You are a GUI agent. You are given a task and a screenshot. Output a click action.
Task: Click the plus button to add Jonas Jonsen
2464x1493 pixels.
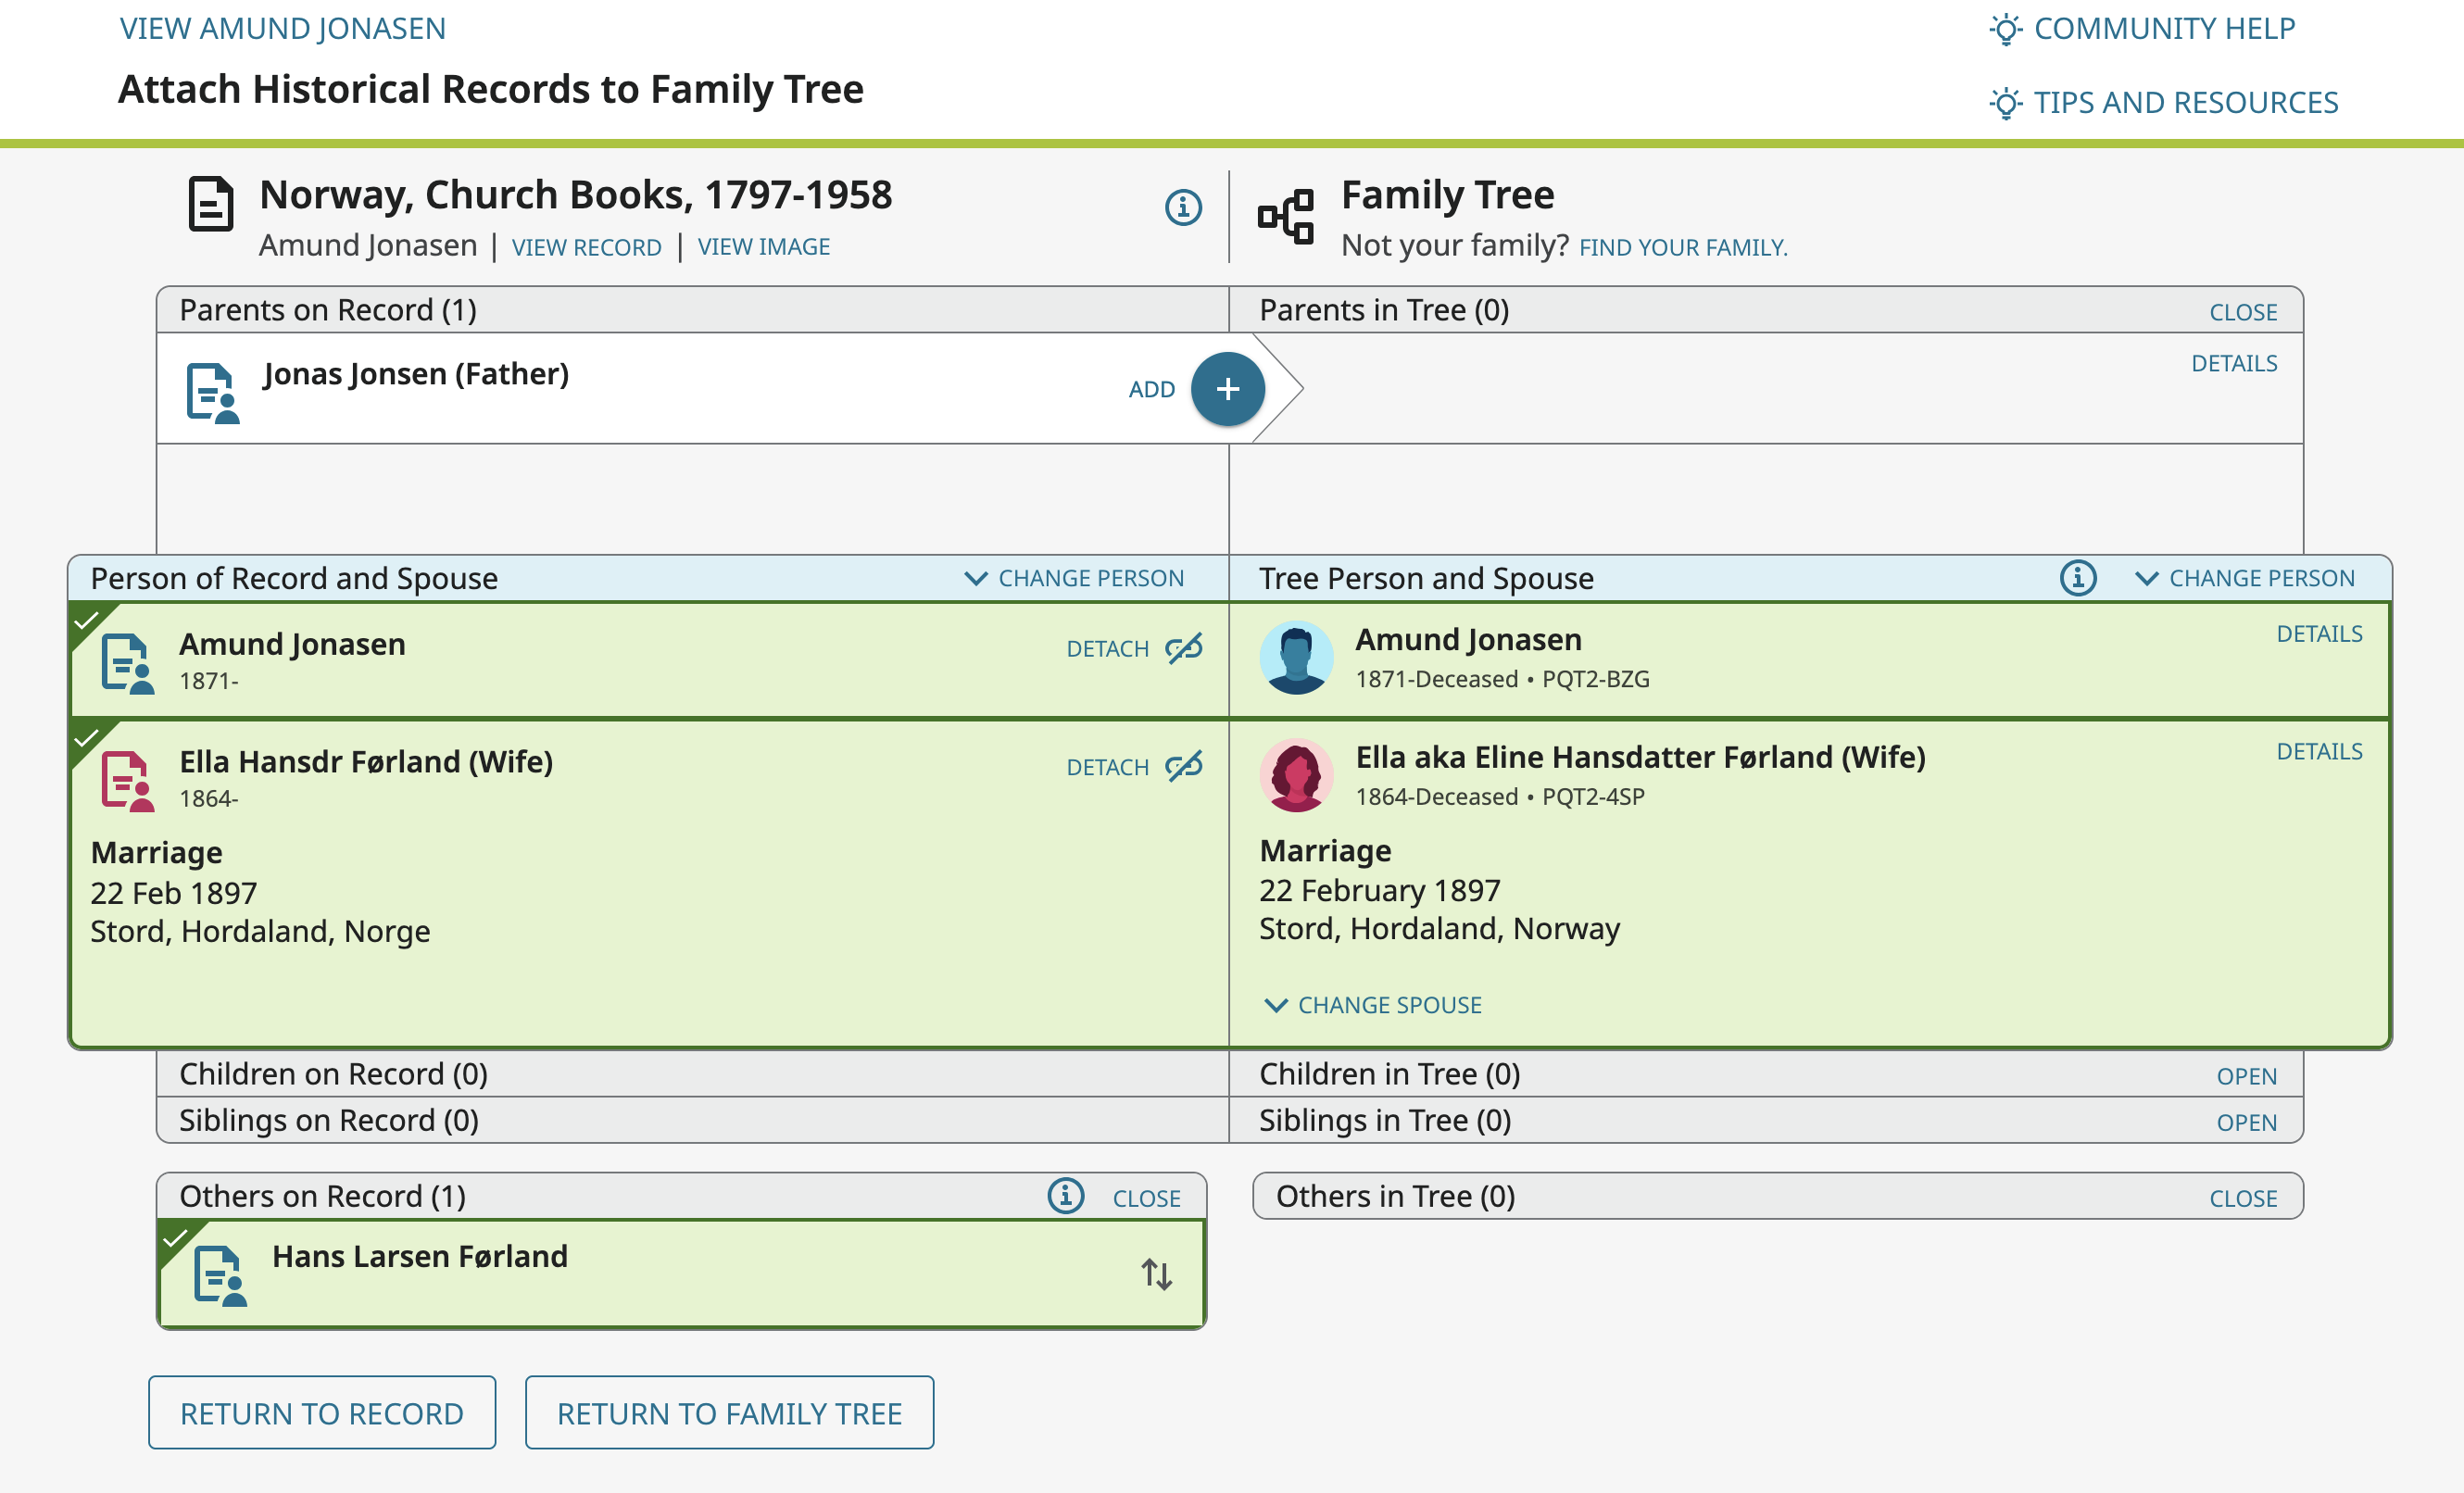tap(1227, 389)
